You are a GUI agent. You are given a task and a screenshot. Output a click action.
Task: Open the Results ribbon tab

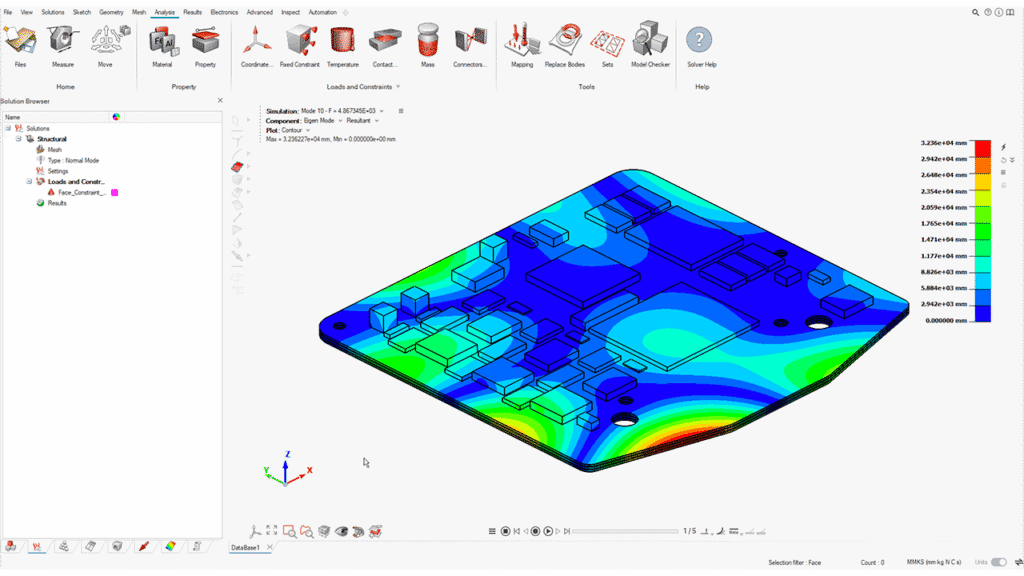pos(192,12)
